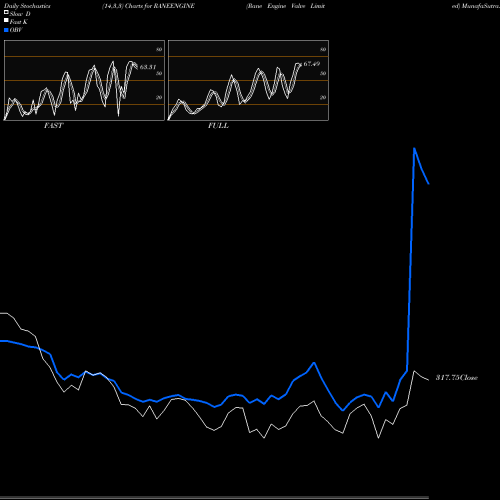Viewport: 500px width, 500px height.
Task: Select the FULL stochastic chart thumbnail
Action: (x=248, y=80)
